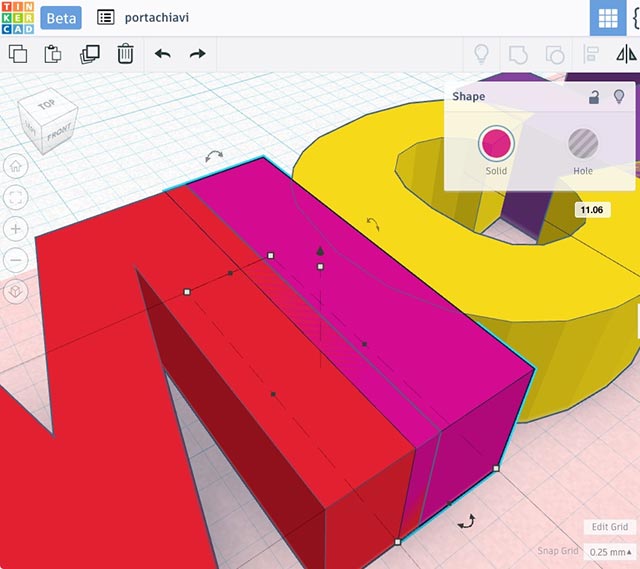Open the design list icon
This screenshot has width=640, height=569.
(x=105, y=18)
